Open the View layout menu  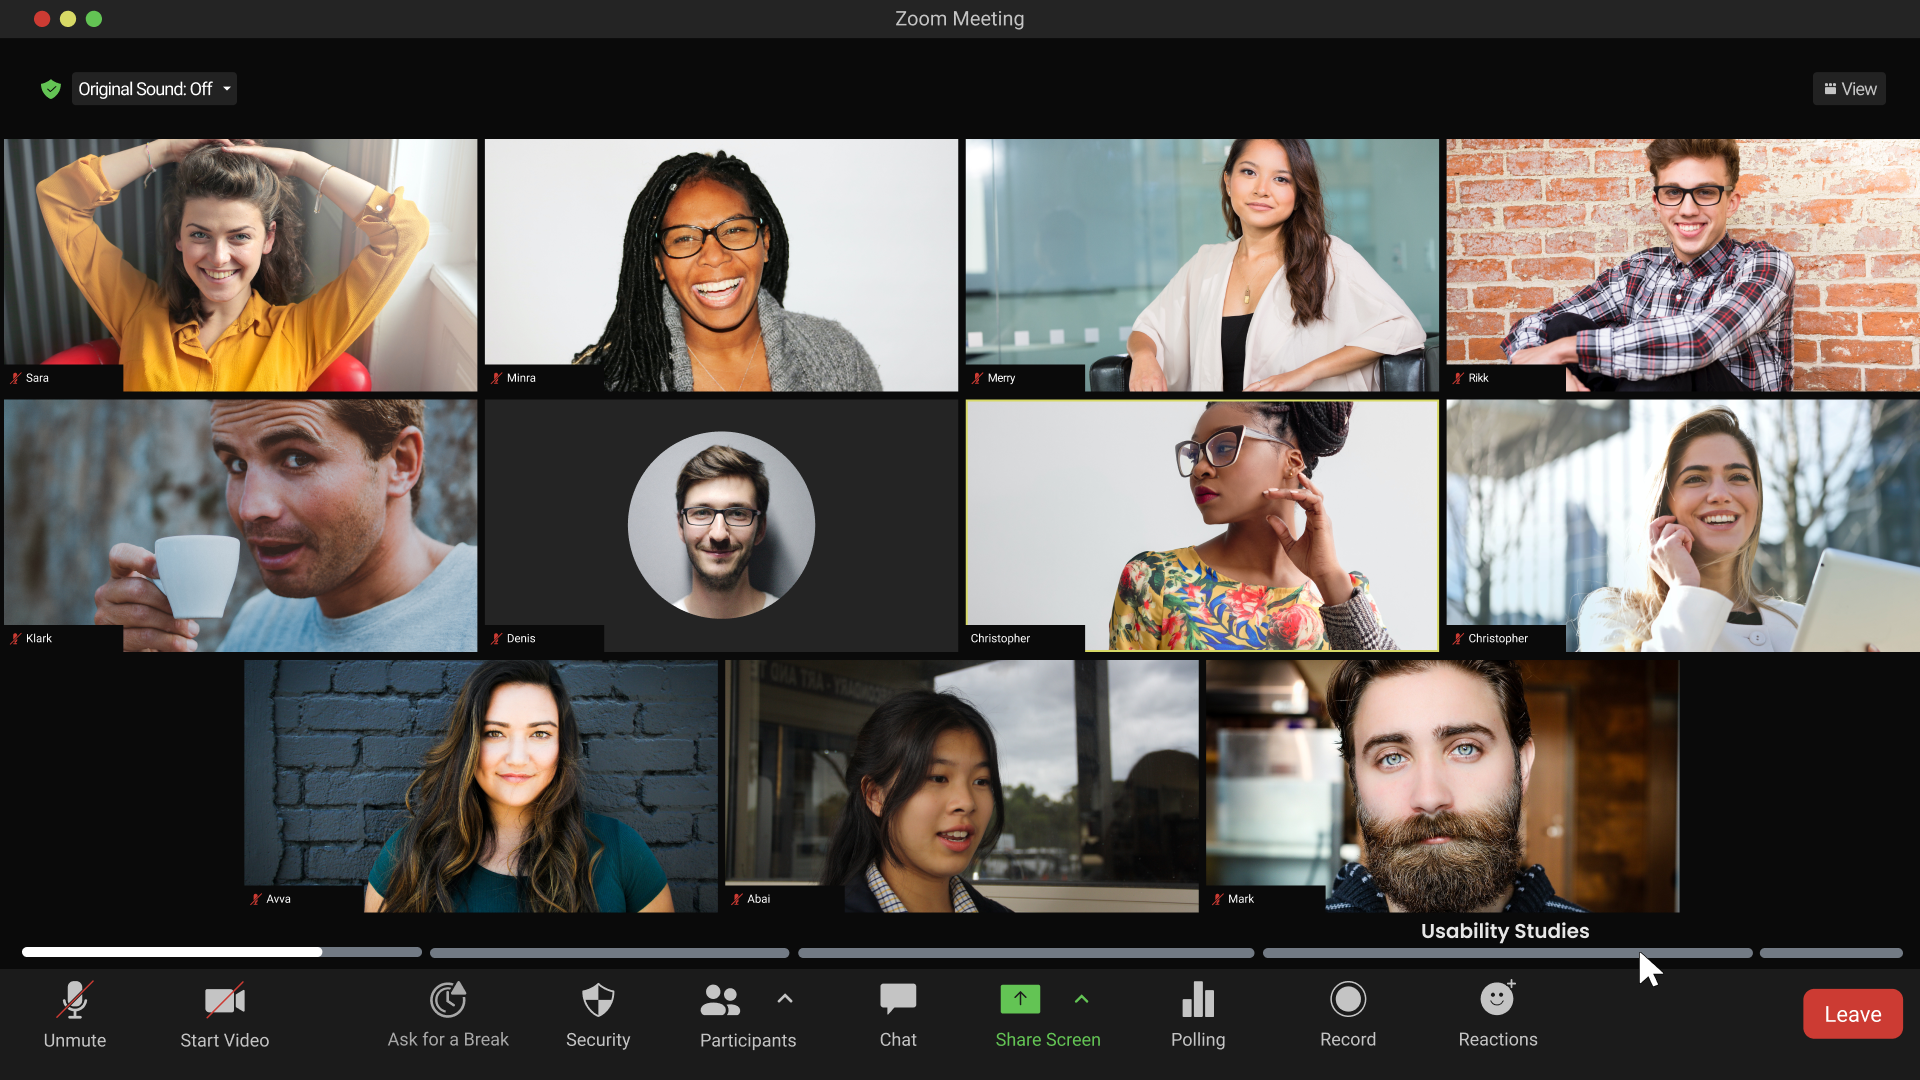coord(1849,89)
